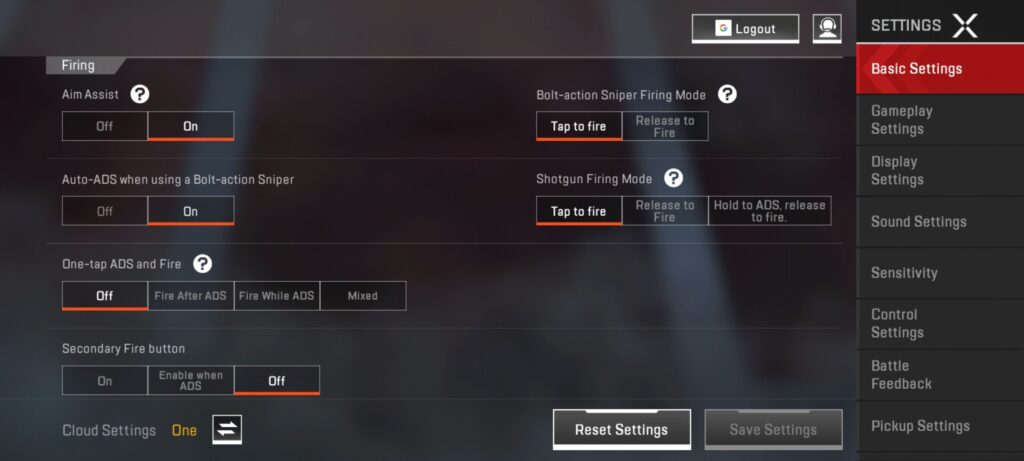Show Bolt-action Sniper Firing Mode help icon
The image size is (1024, 461).
727,94
